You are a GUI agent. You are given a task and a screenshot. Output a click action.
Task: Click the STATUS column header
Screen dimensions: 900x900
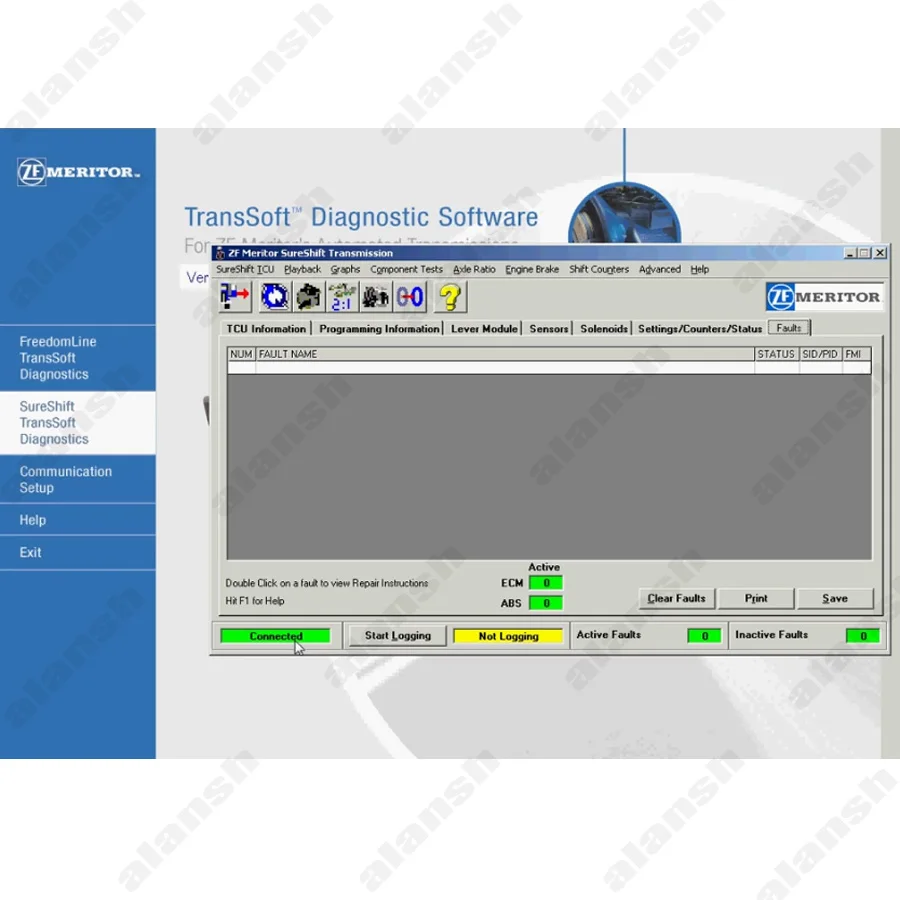[x=776, y=354]
